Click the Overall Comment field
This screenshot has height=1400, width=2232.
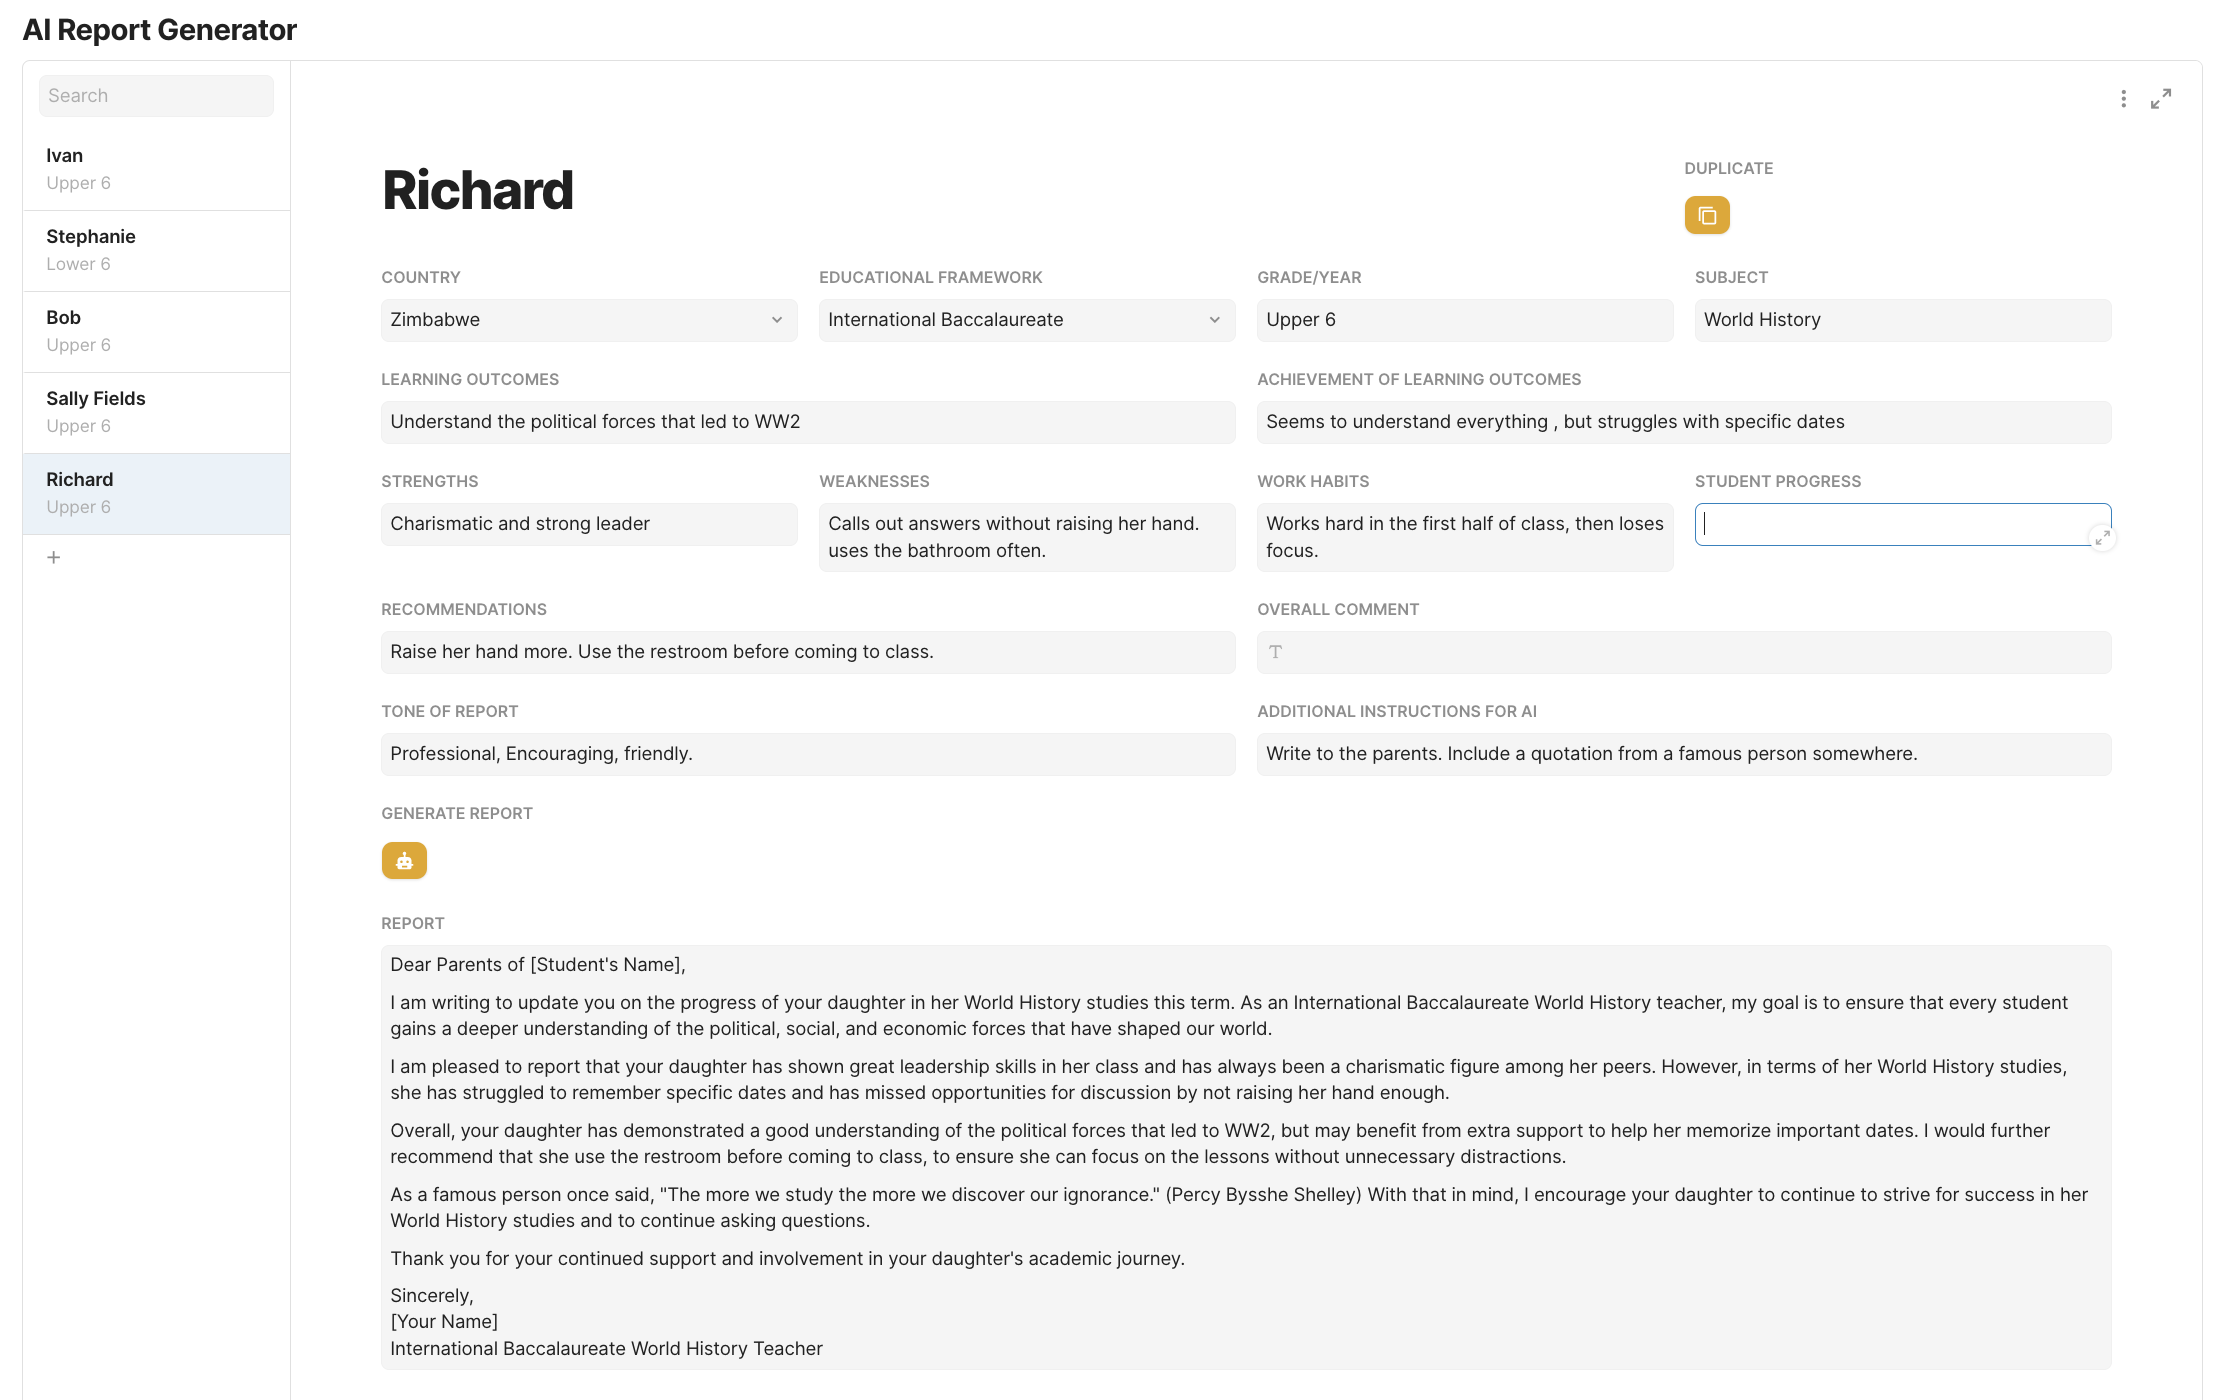pyautogui.click(x=1683, y=652)
